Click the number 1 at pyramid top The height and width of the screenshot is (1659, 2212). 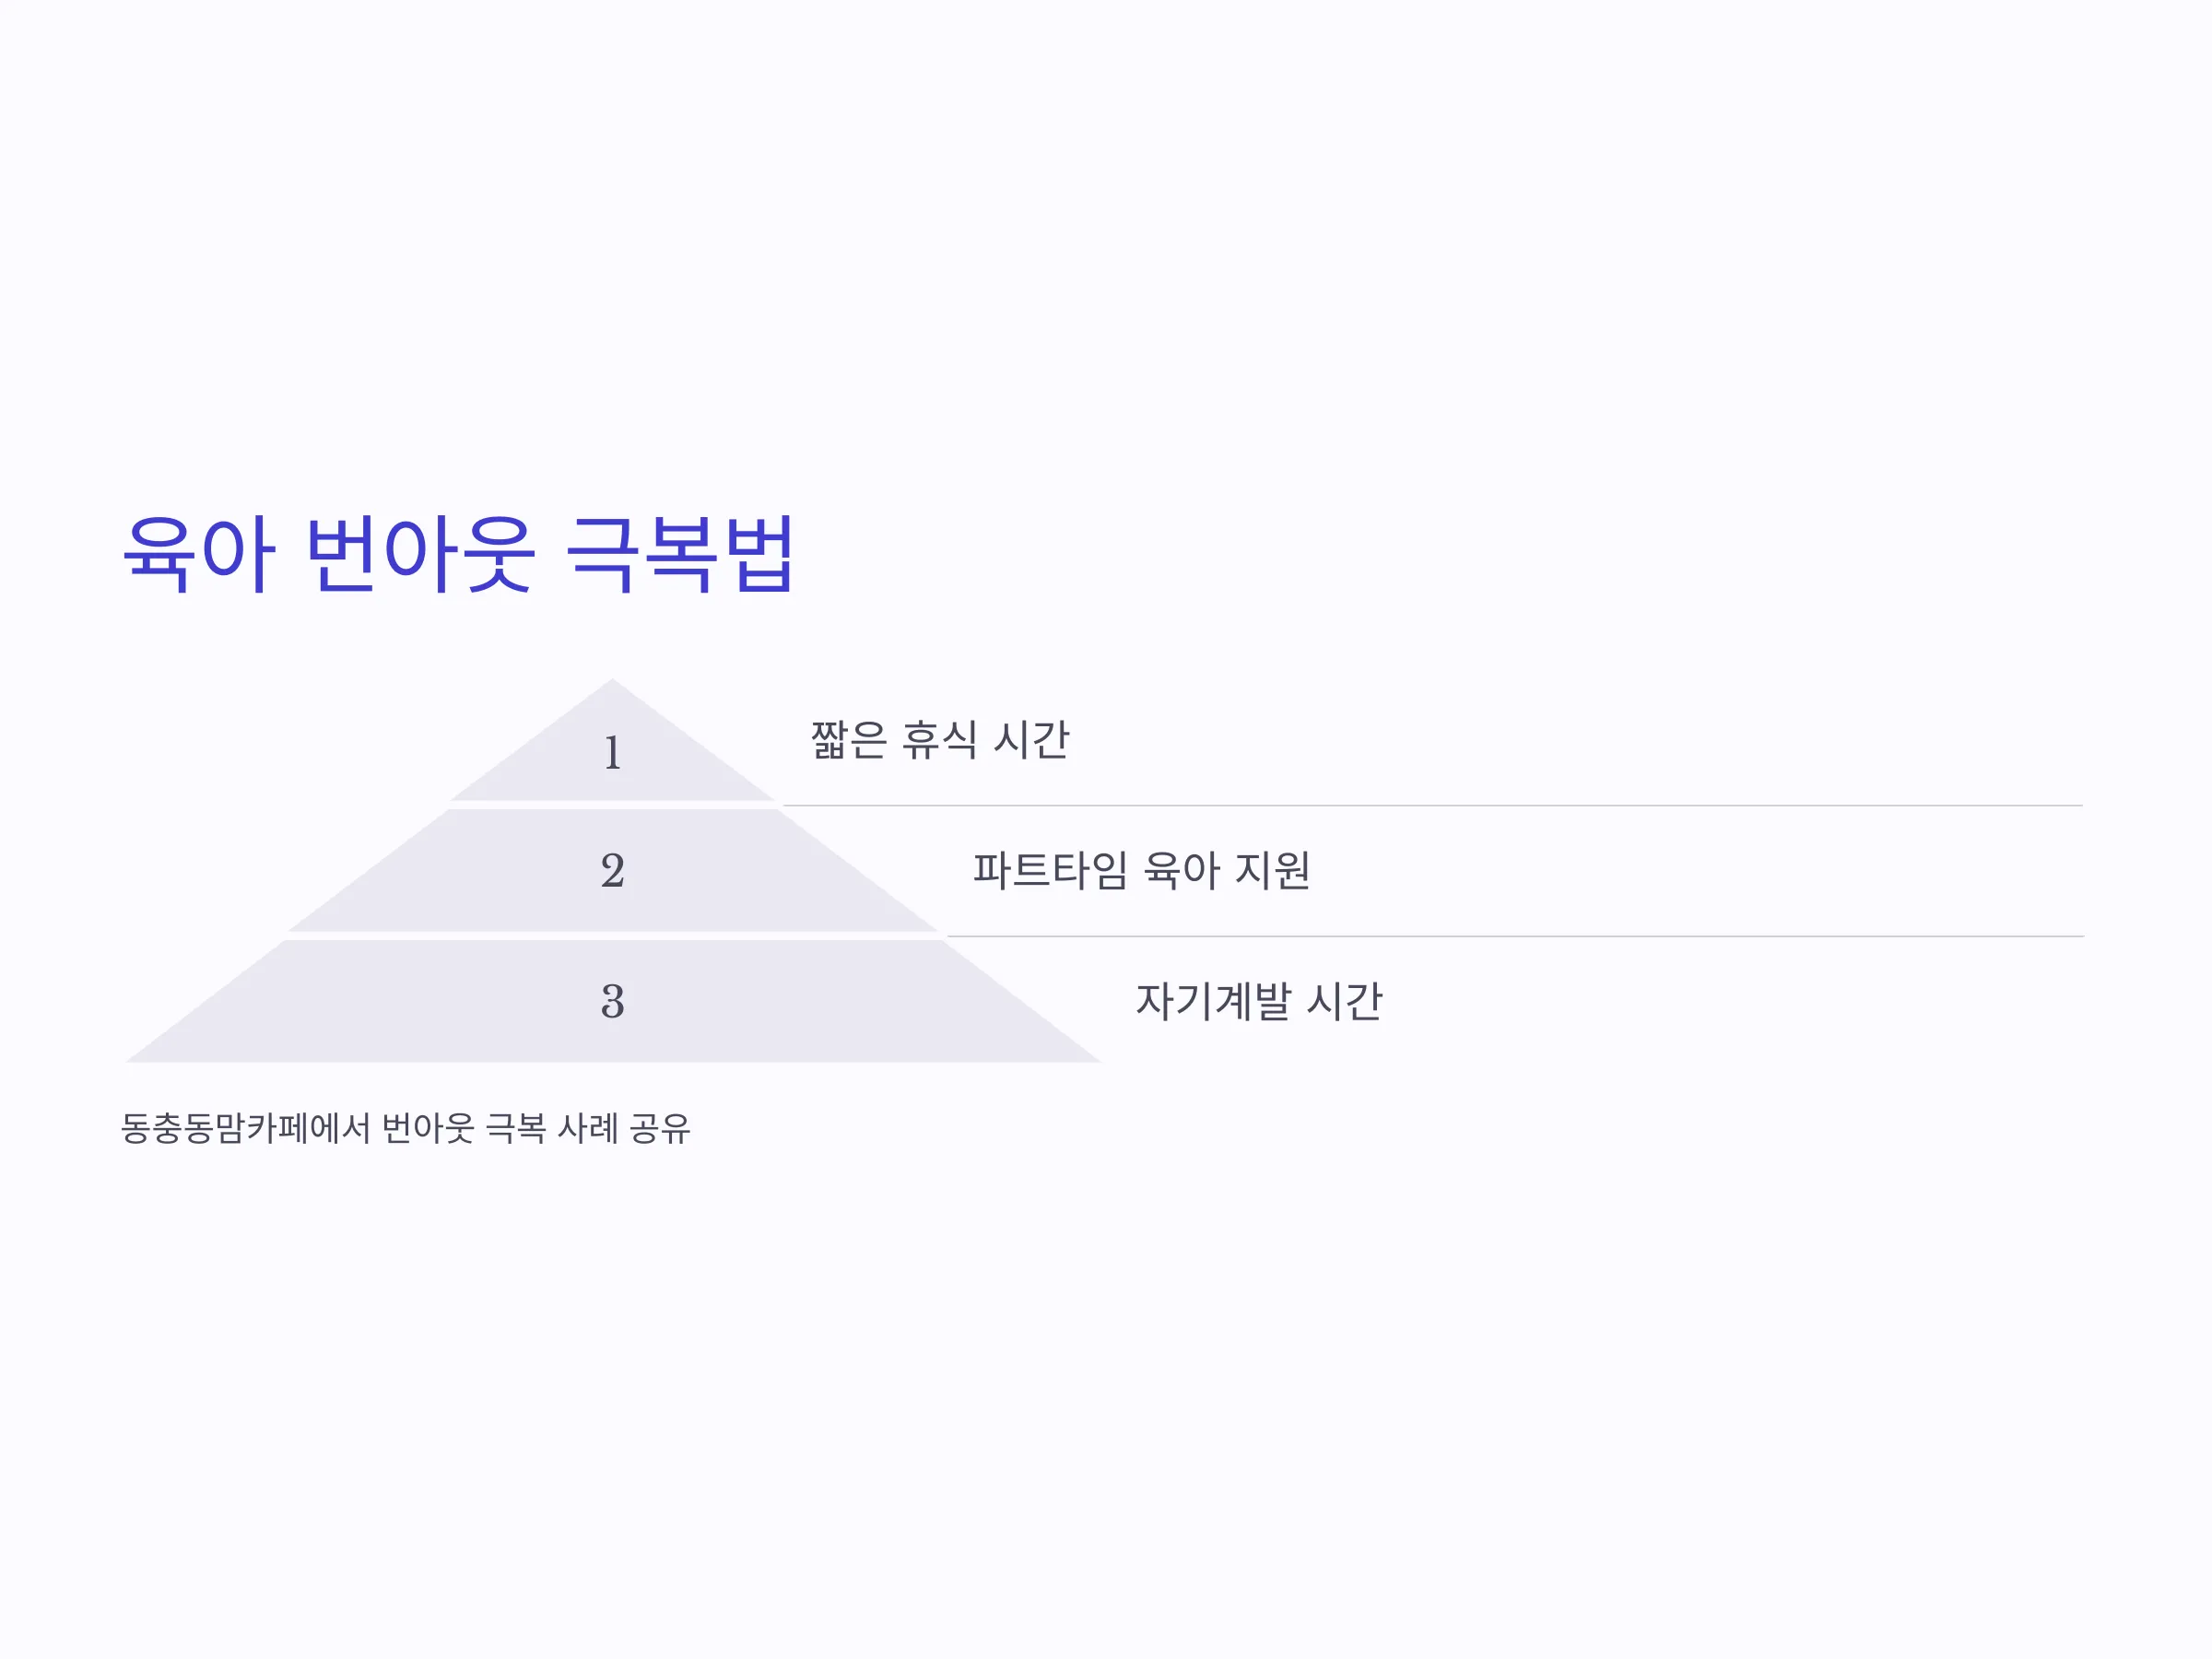[x=613, y=752]
